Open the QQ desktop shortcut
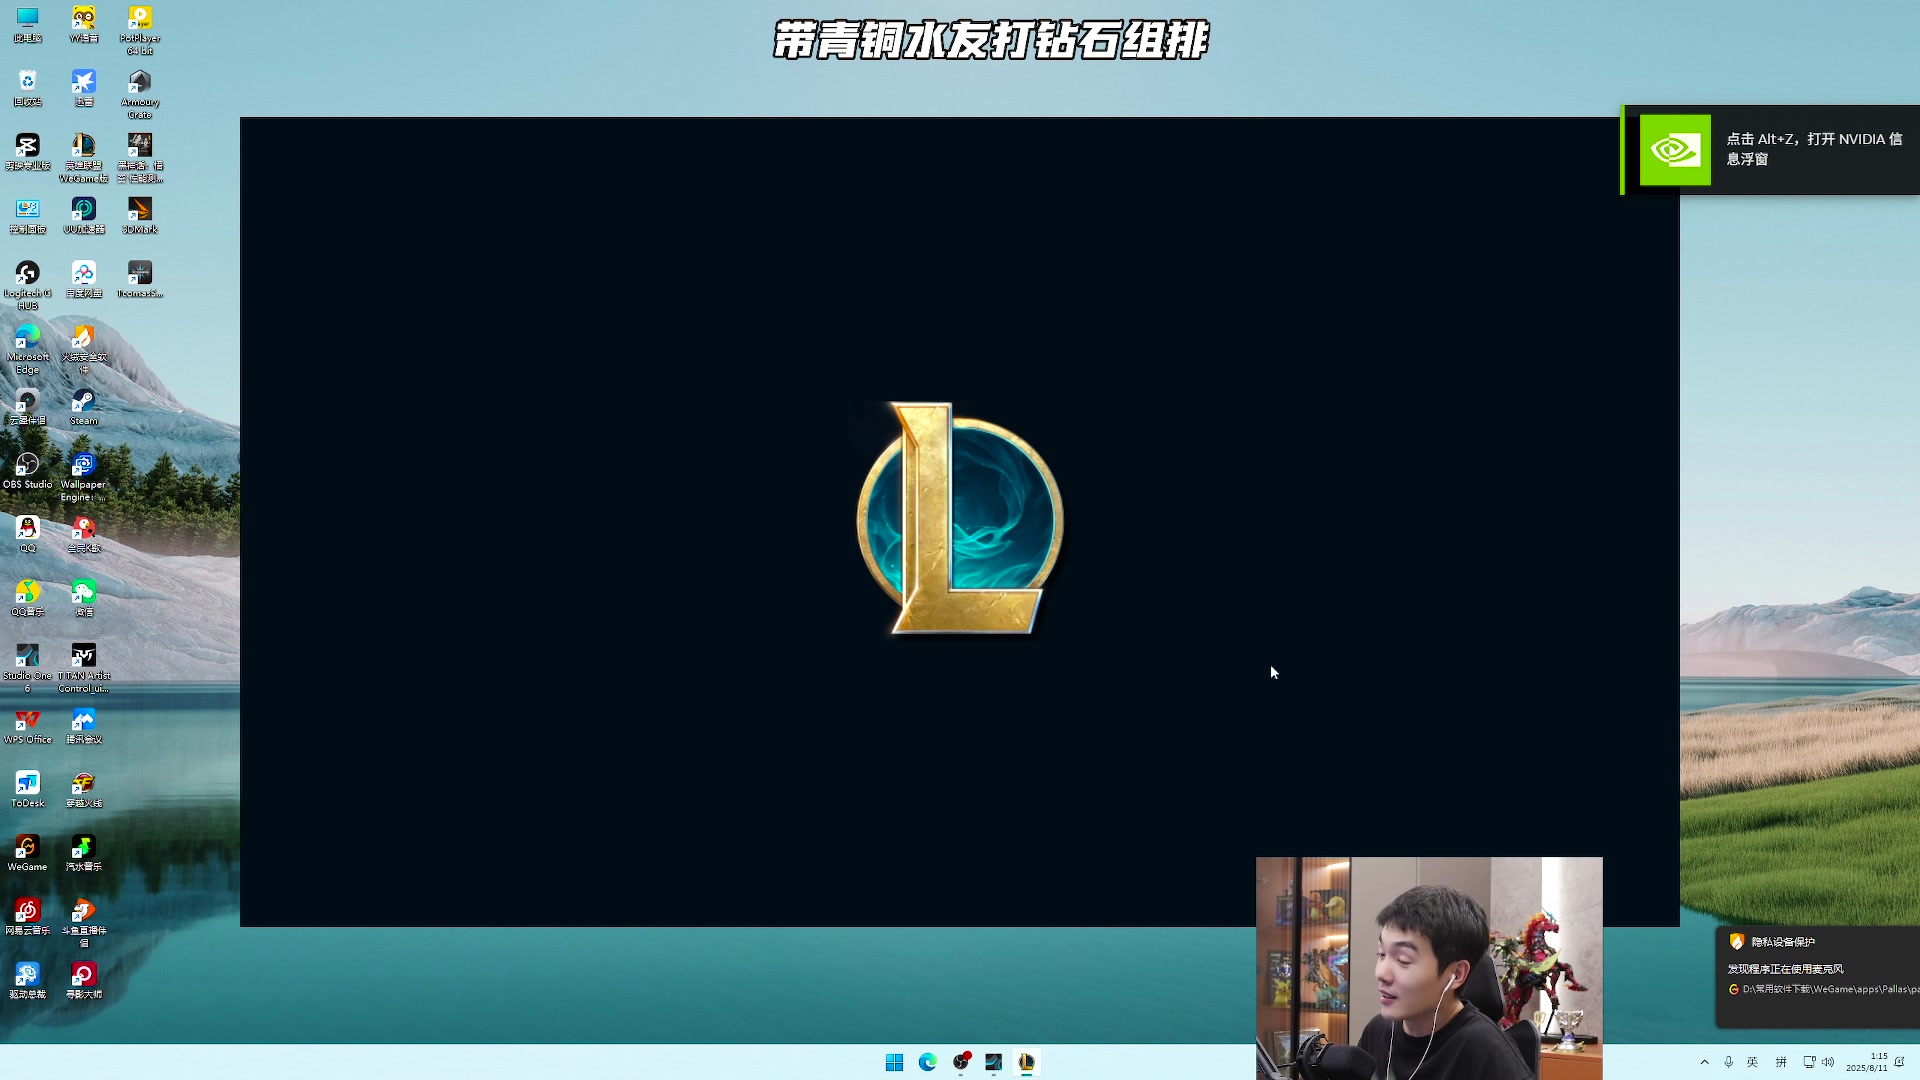This screenshot has width=1920, height=1080. coord(27,535)
